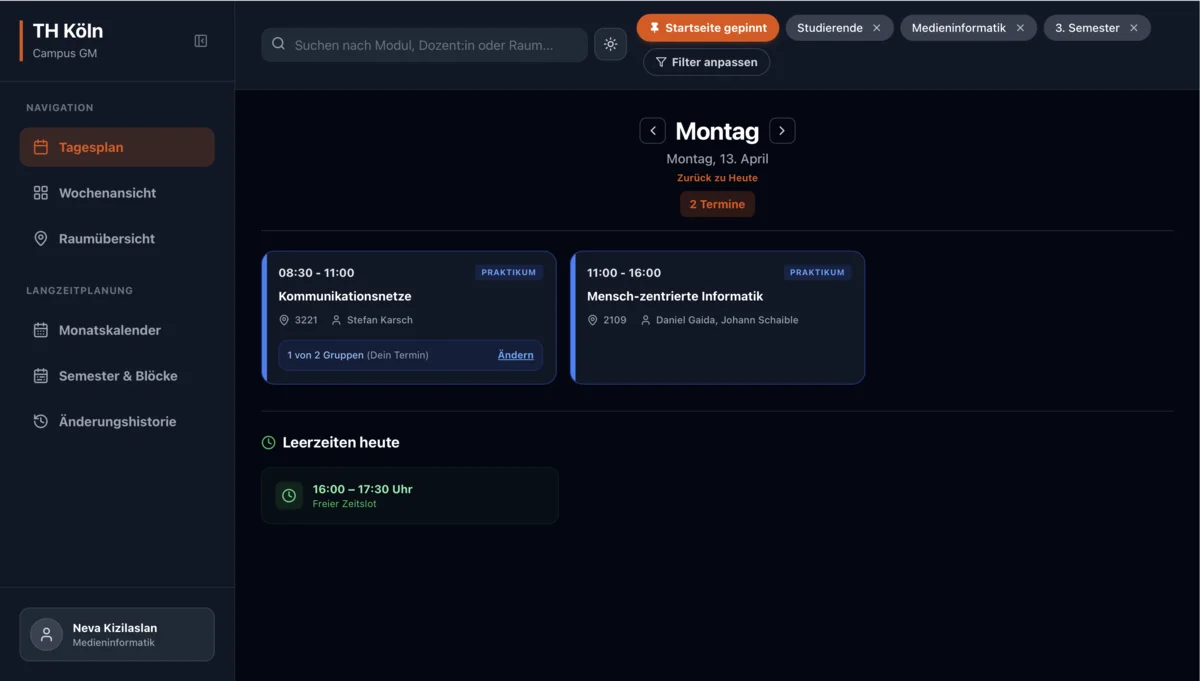
Task: Click Ändern link in Kommunikationsnetze card
Action: (515, 355)
